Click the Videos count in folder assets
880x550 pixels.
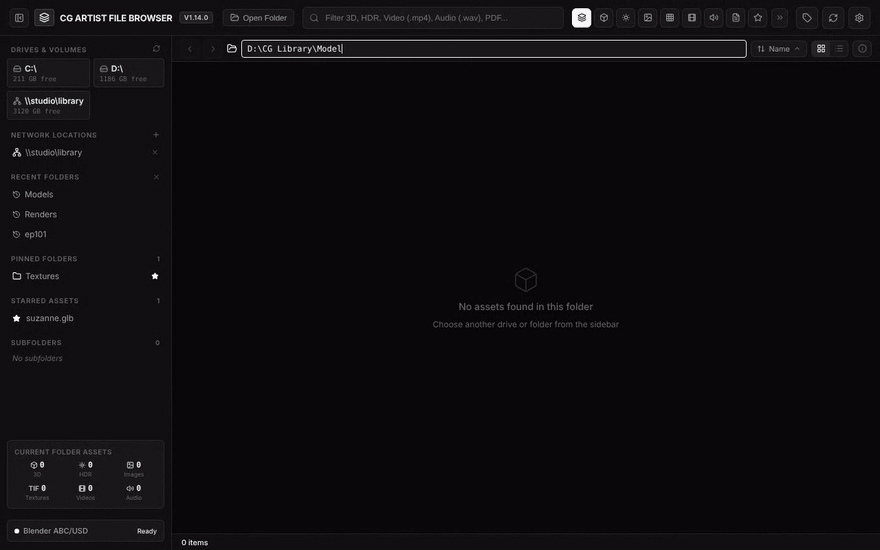coord(85,492)
